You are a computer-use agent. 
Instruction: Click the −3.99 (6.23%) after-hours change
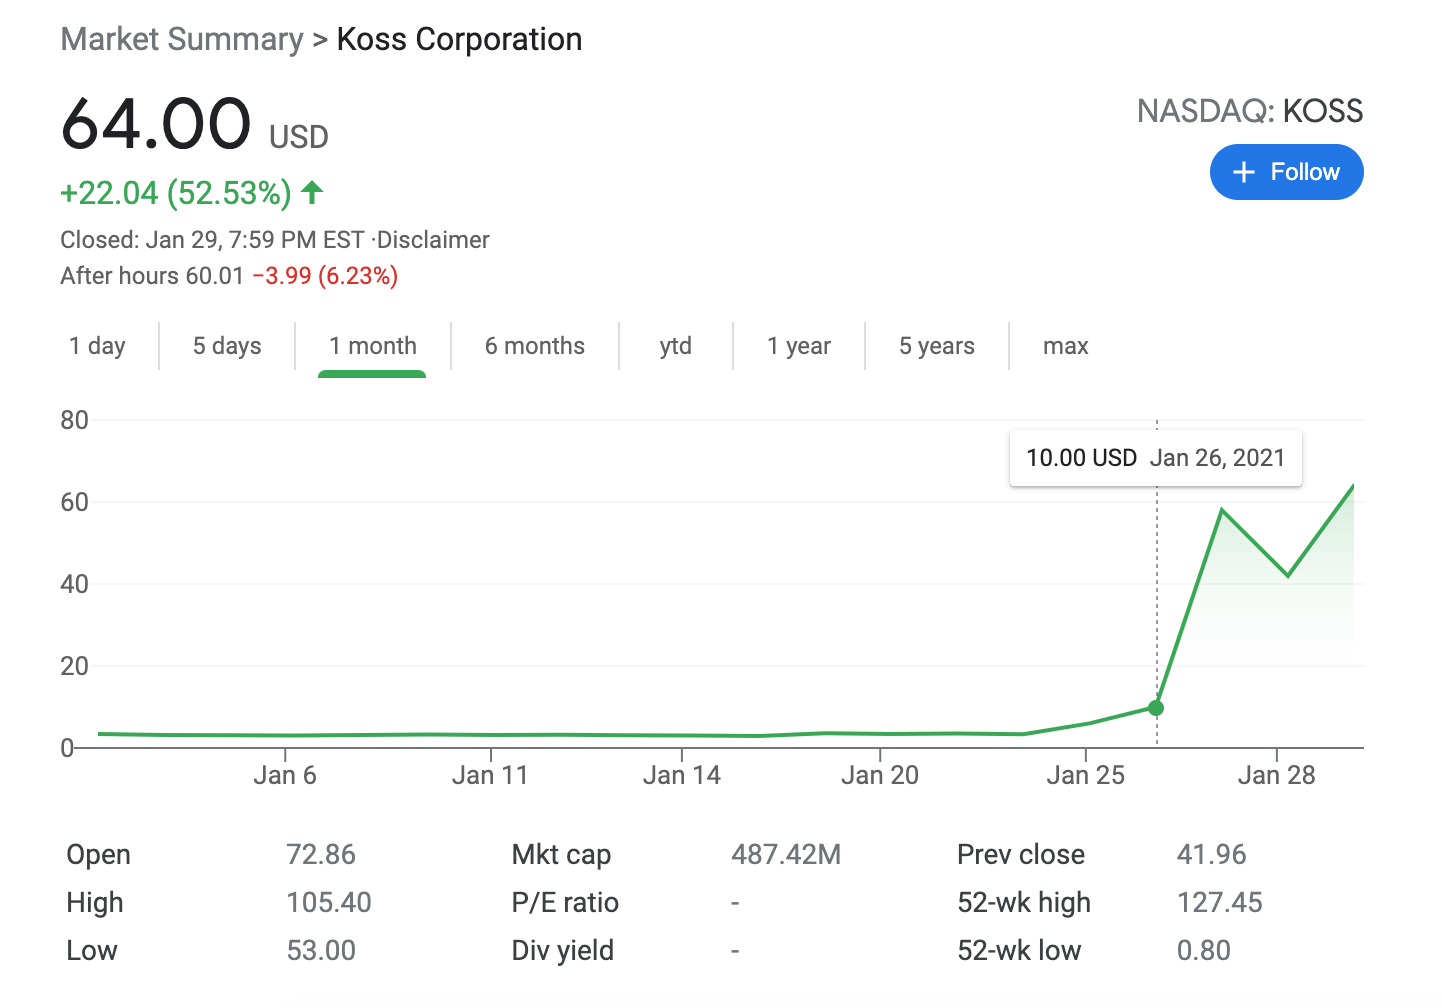pyautogui.click(x=325, y=276)
